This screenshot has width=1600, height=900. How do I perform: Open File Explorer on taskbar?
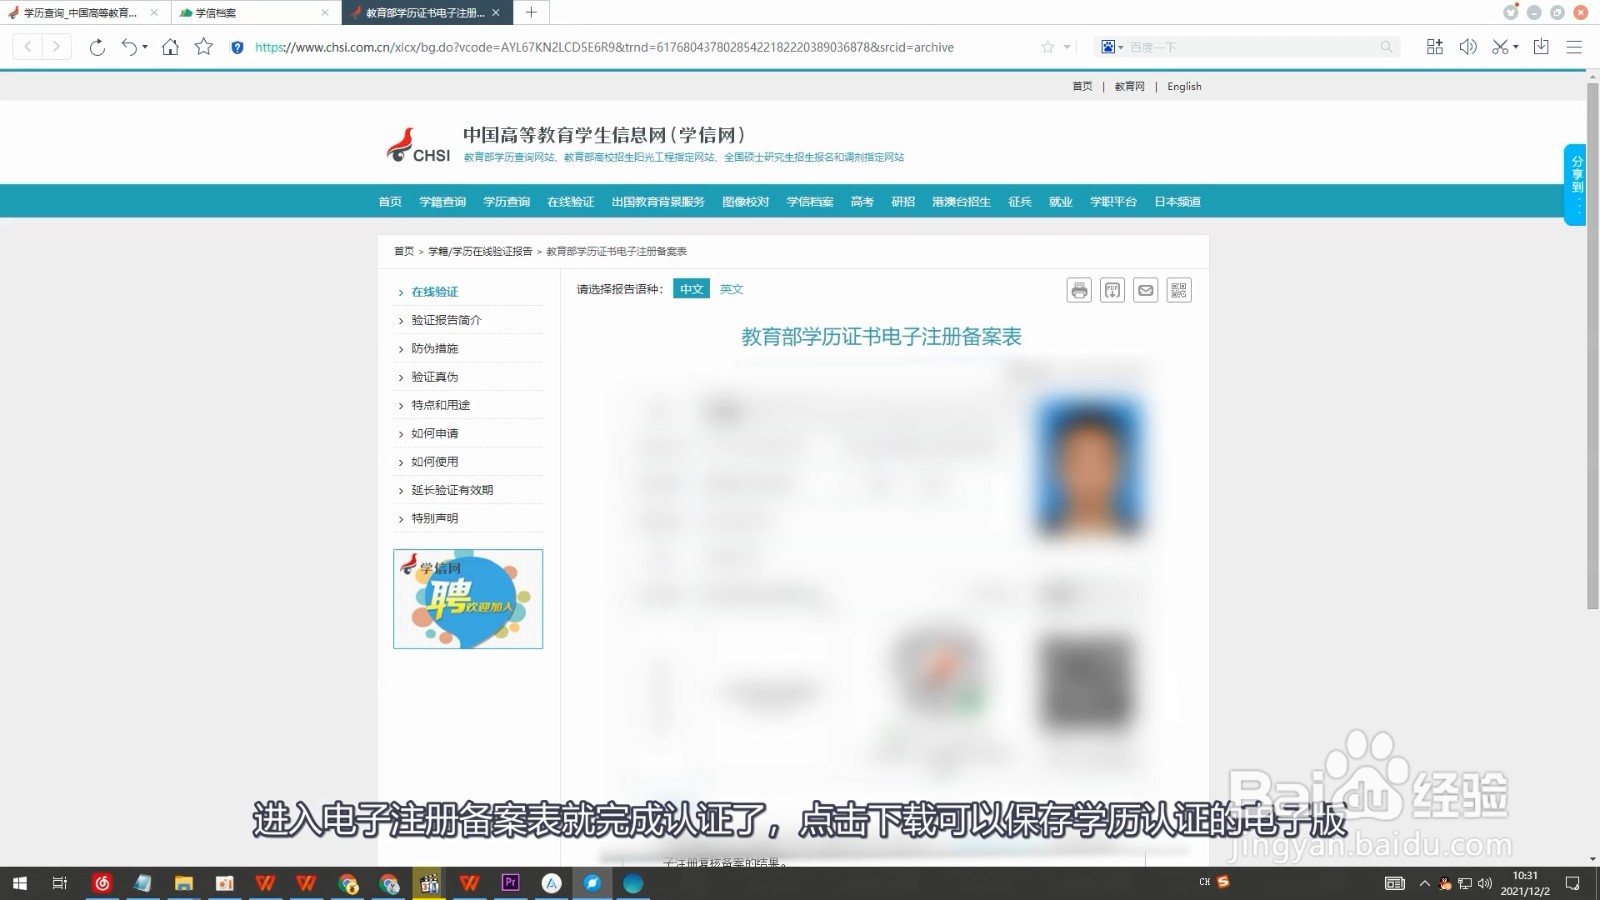point(184,883)
